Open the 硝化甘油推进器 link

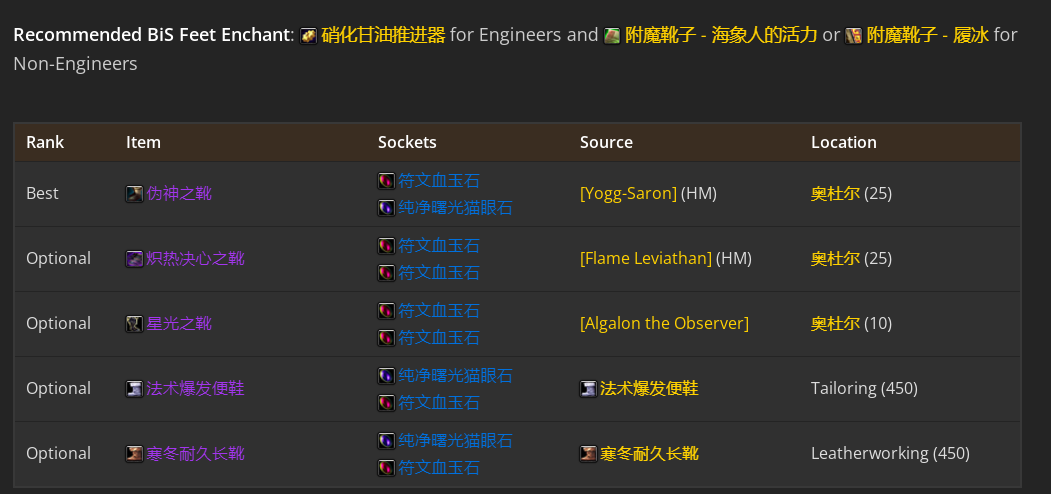pos(383,35)
